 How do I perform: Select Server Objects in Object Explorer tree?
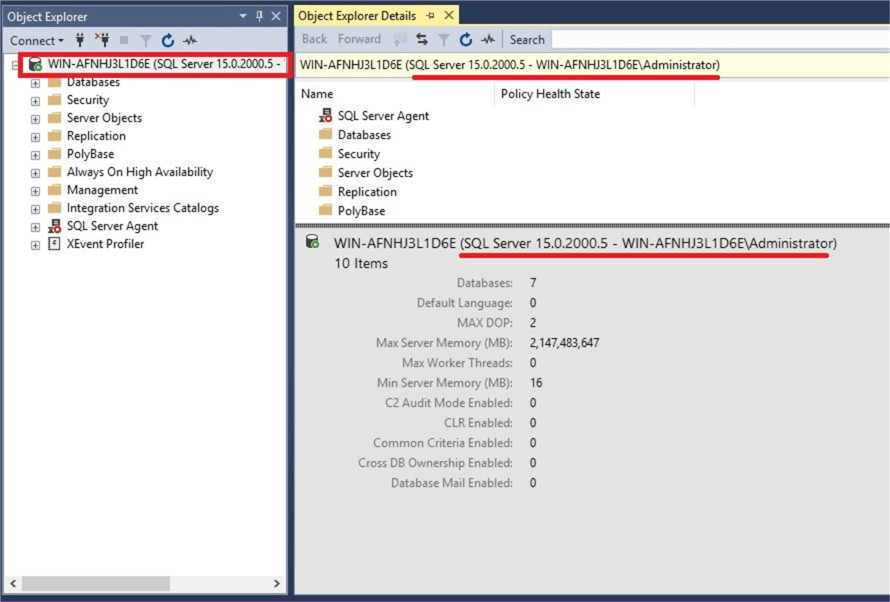point(104,118)
